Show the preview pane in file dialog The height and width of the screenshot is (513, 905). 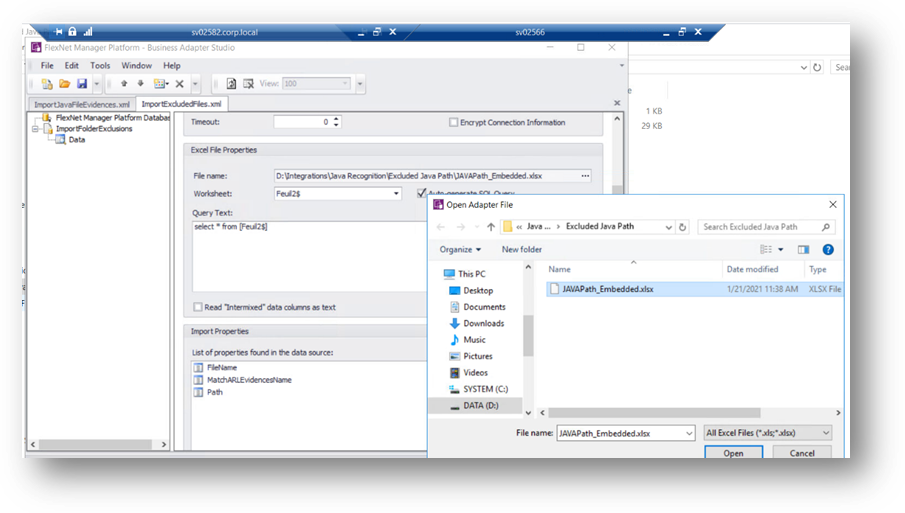pos(803,250)
